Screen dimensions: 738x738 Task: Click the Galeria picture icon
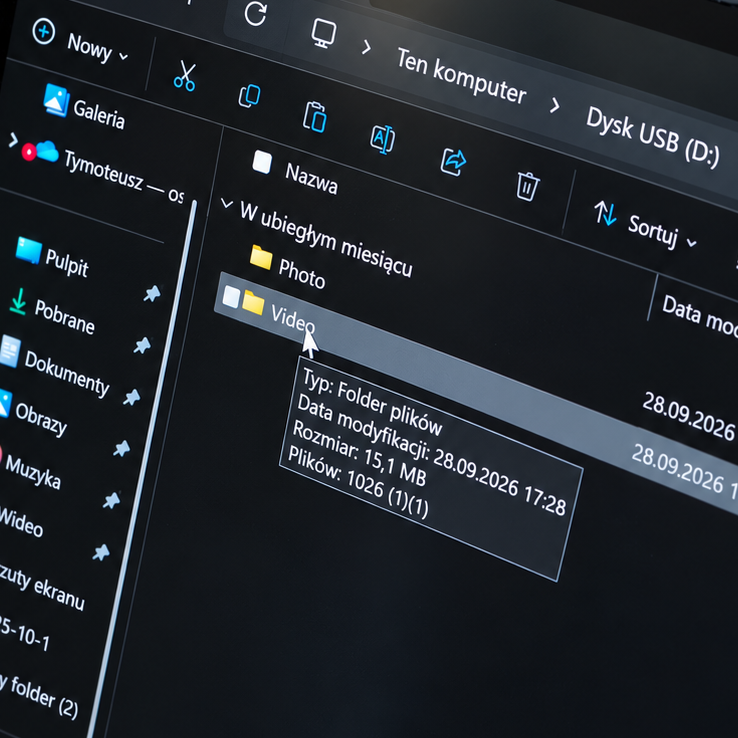pos(56,100)
